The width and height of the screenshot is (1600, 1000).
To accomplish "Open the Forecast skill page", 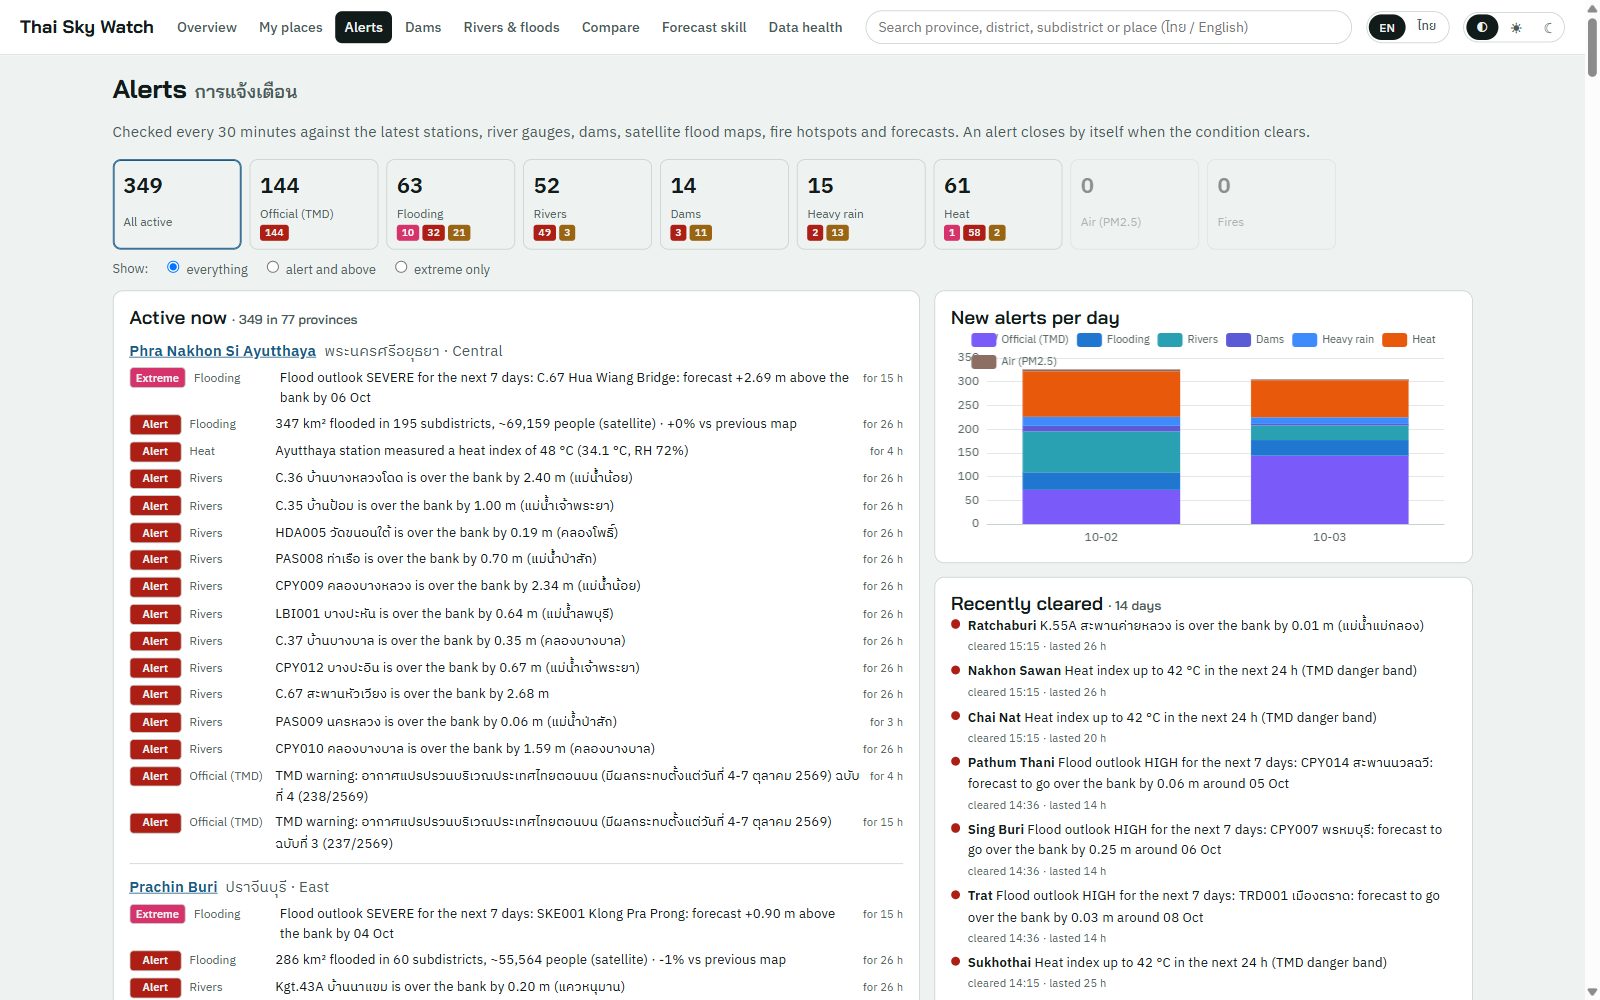I will tap(704, 27).
